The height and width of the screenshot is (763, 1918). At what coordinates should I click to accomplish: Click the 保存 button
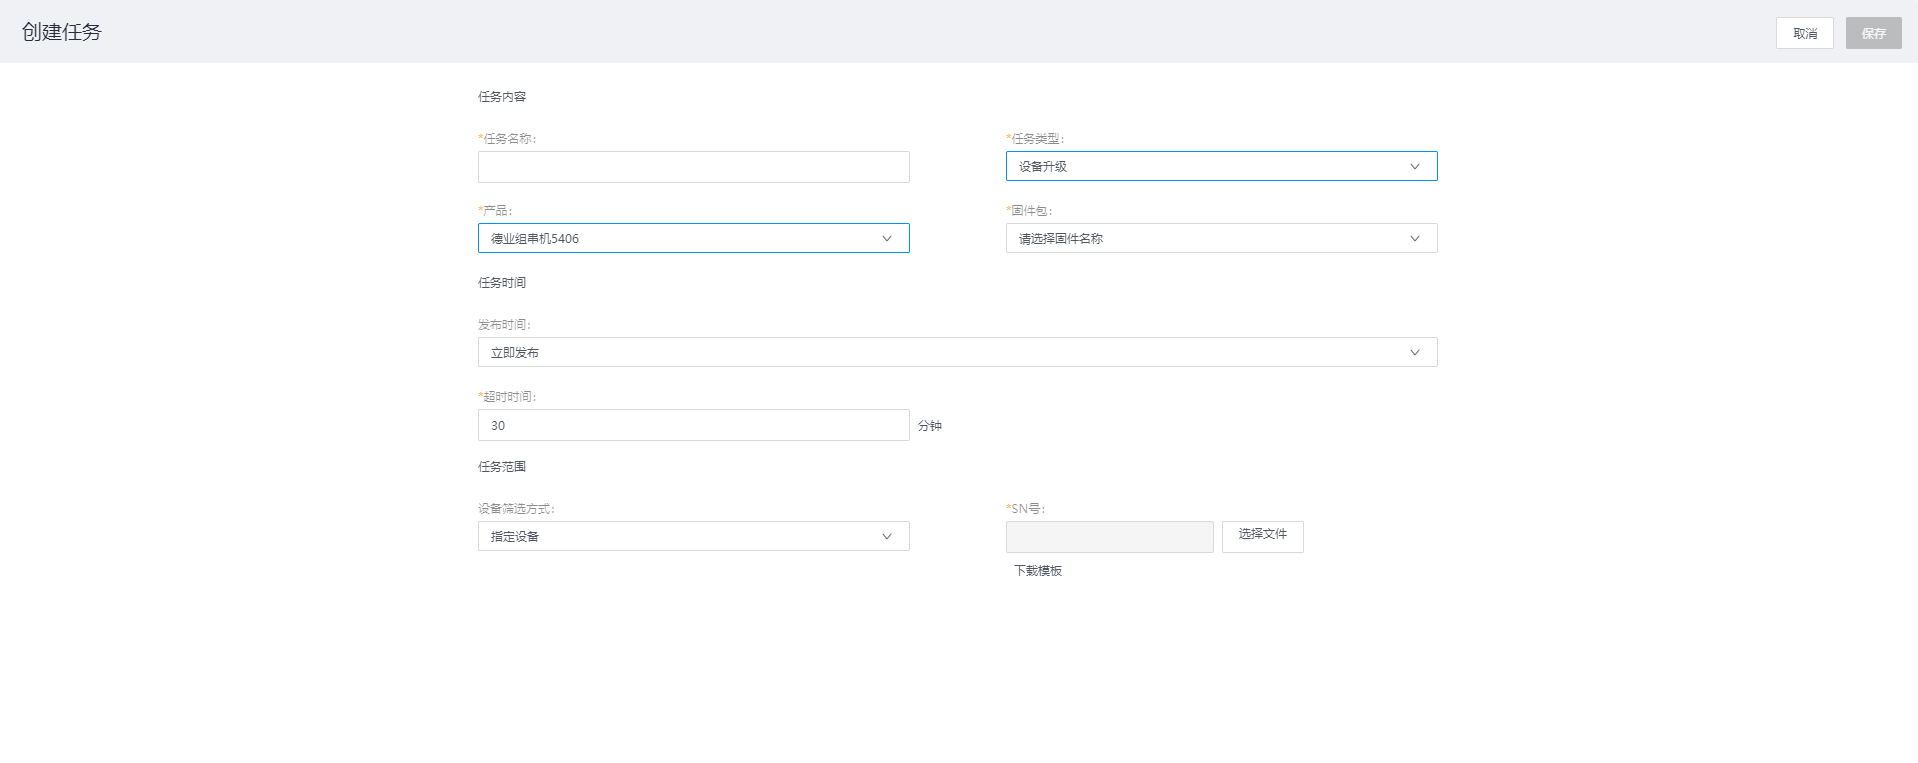click(1873, 33)
